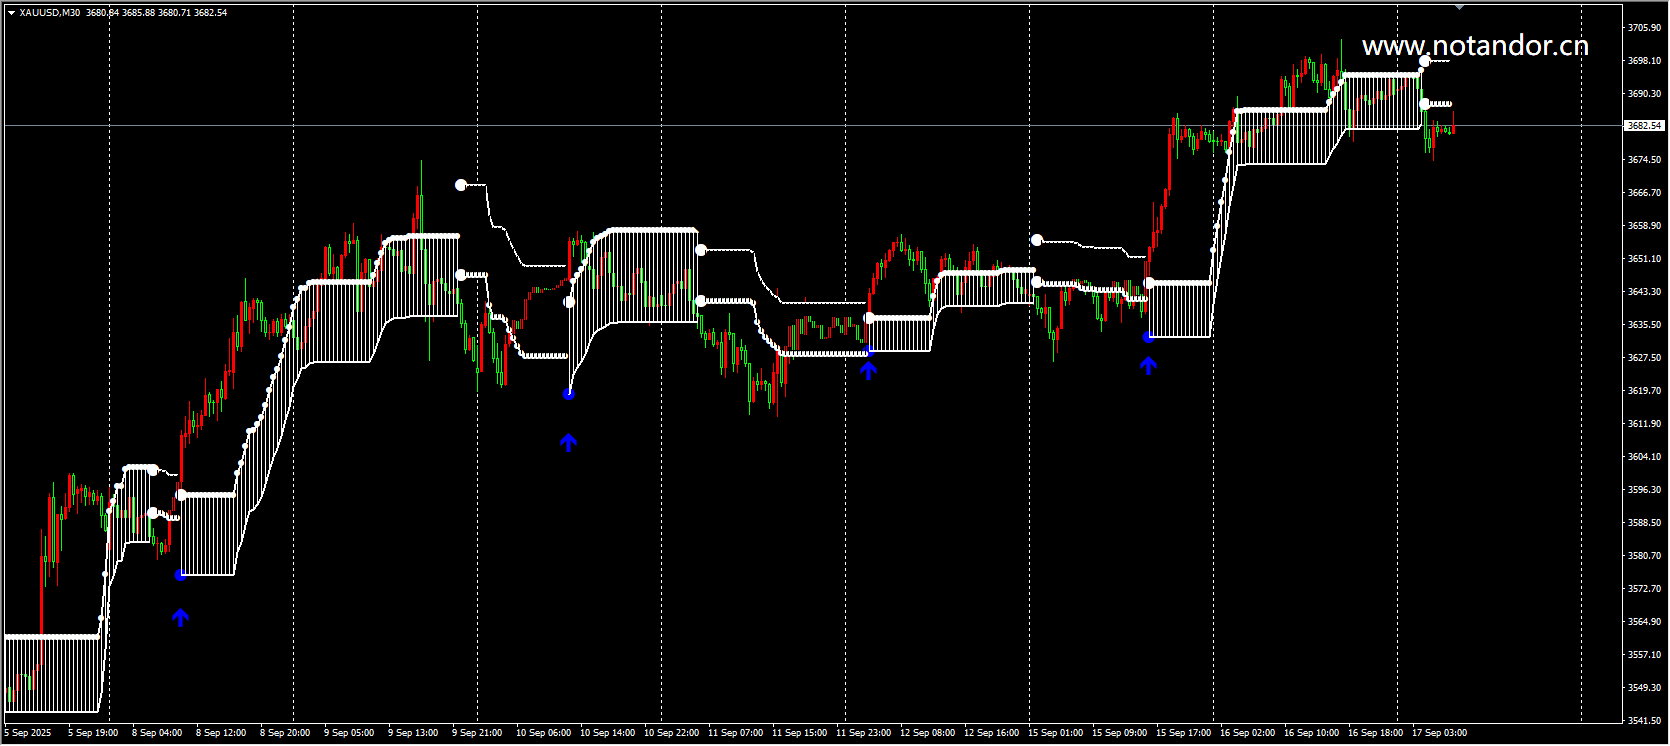
Task: Click the 5 Sep 2025 date label
Action: (x=28, y=733)
